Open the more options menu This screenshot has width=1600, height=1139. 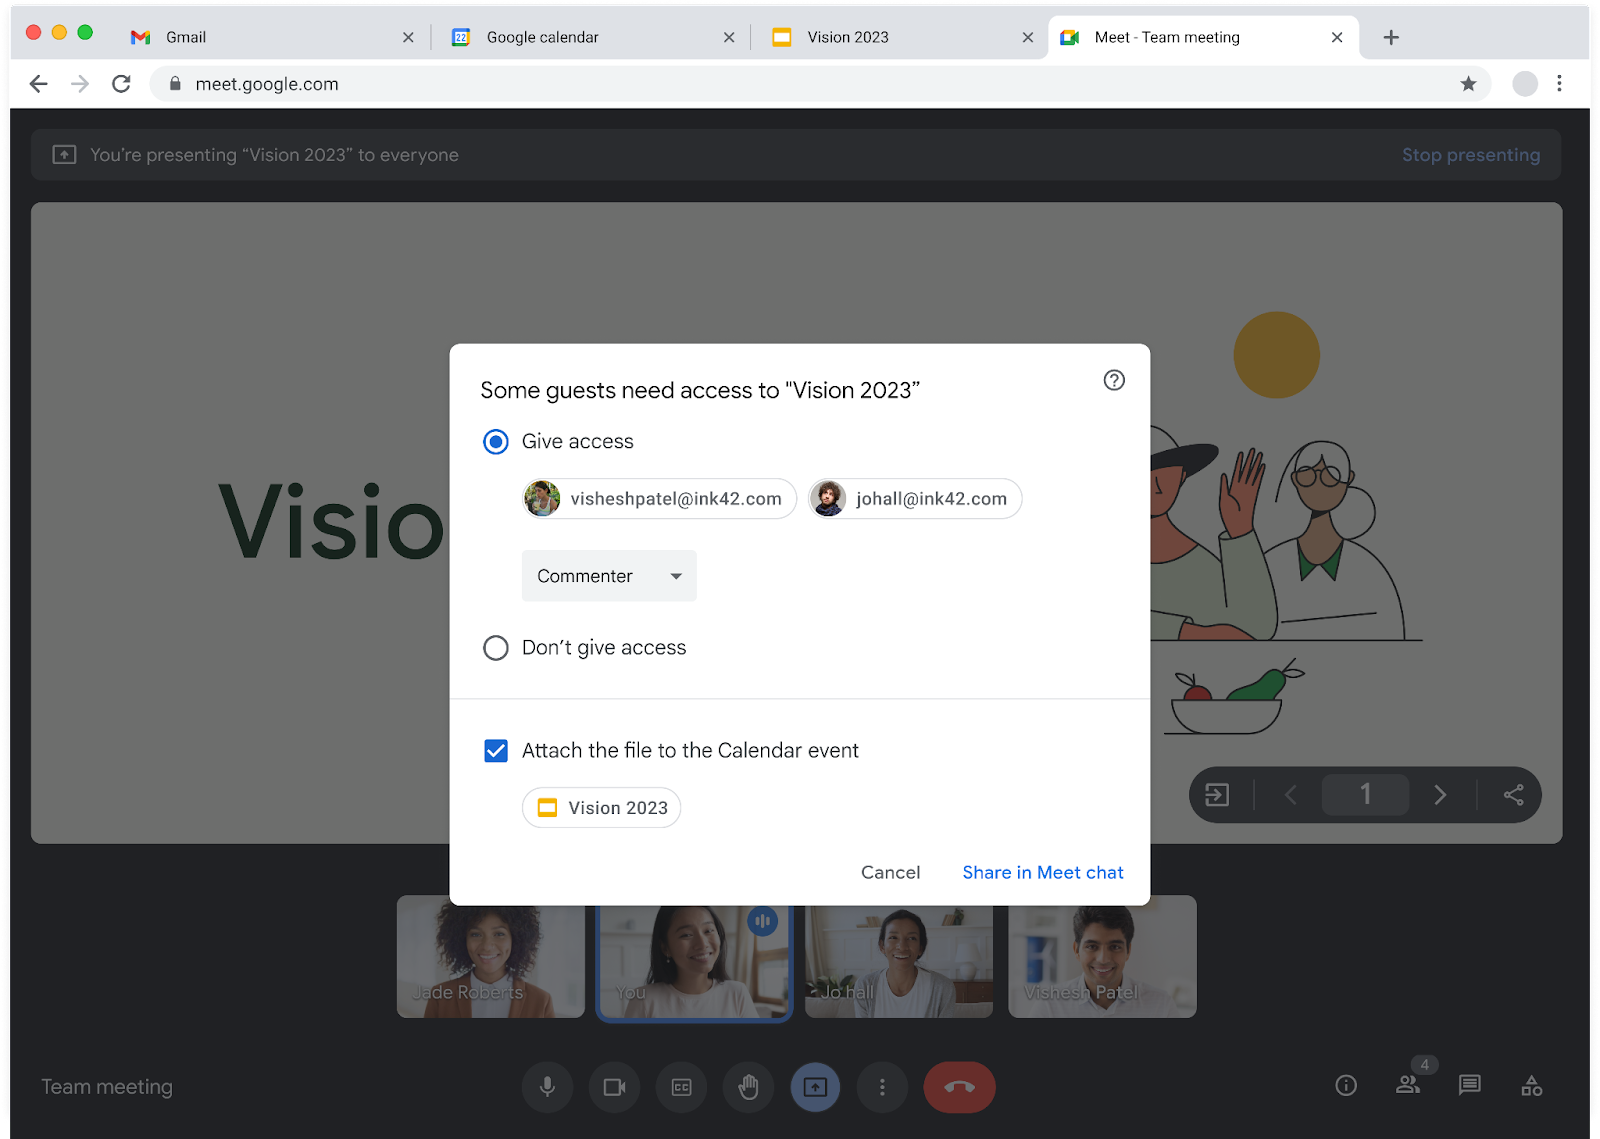point(882,1087)
